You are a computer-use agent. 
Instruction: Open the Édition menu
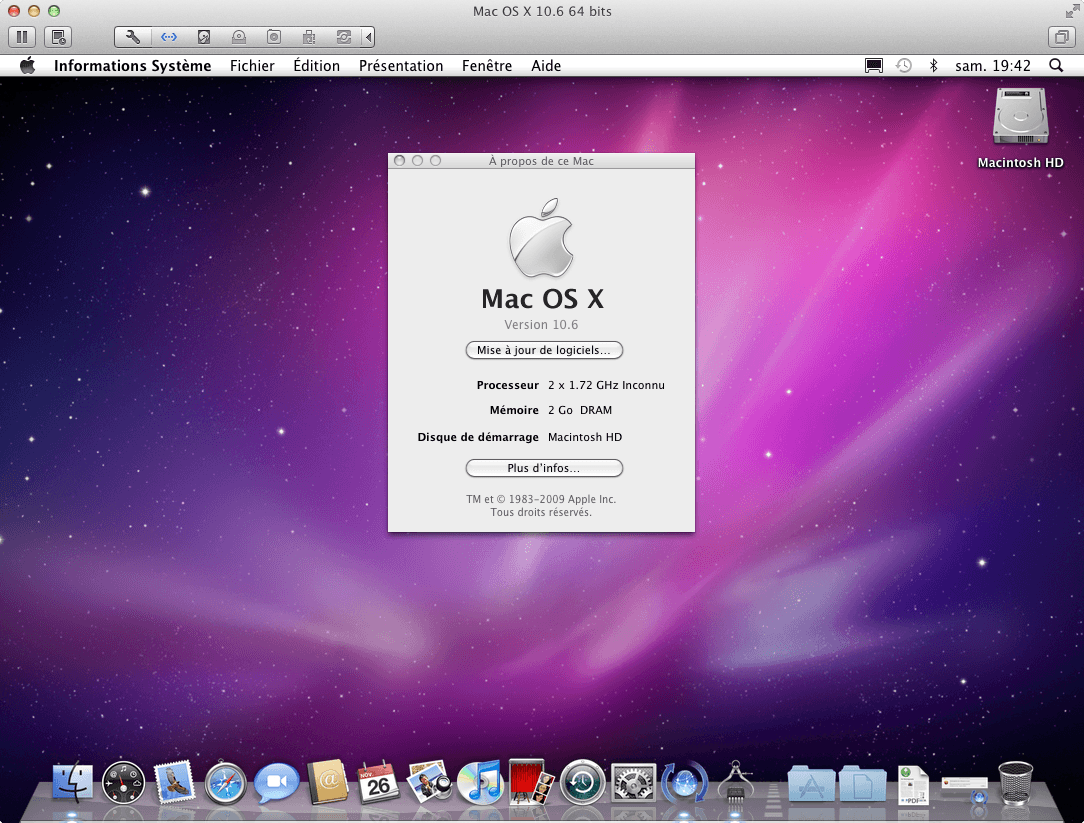(317, 66)
